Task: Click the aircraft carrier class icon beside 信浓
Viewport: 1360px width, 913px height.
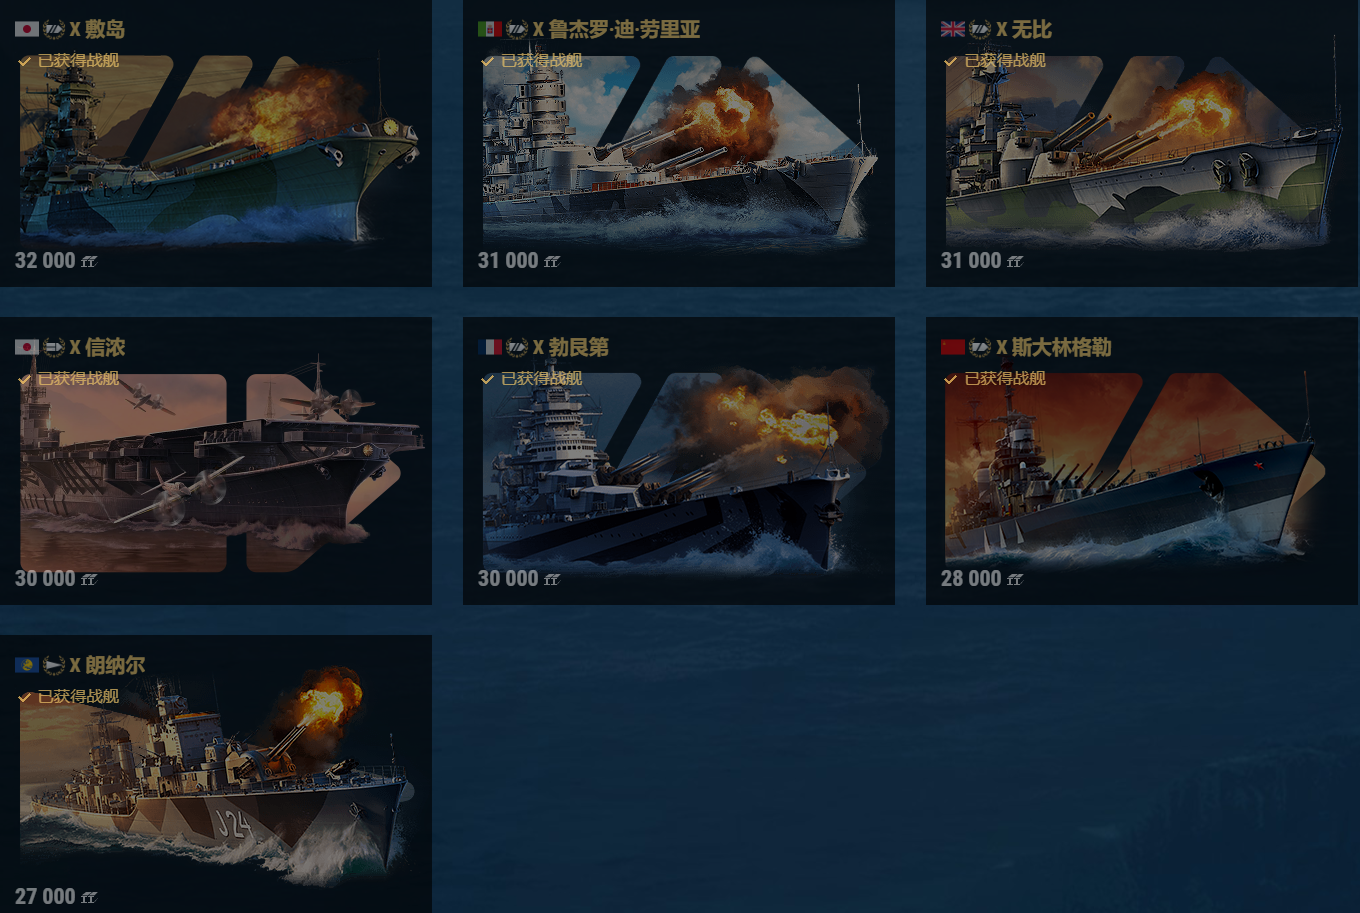Action: [x=54, y=347]
